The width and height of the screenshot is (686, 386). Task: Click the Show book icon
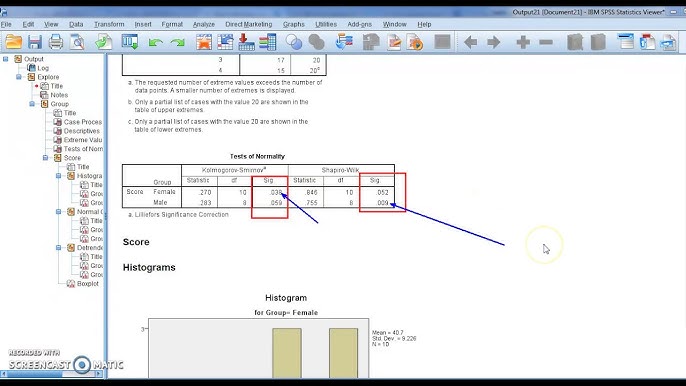pyautogui.click(x=575, y=42)
